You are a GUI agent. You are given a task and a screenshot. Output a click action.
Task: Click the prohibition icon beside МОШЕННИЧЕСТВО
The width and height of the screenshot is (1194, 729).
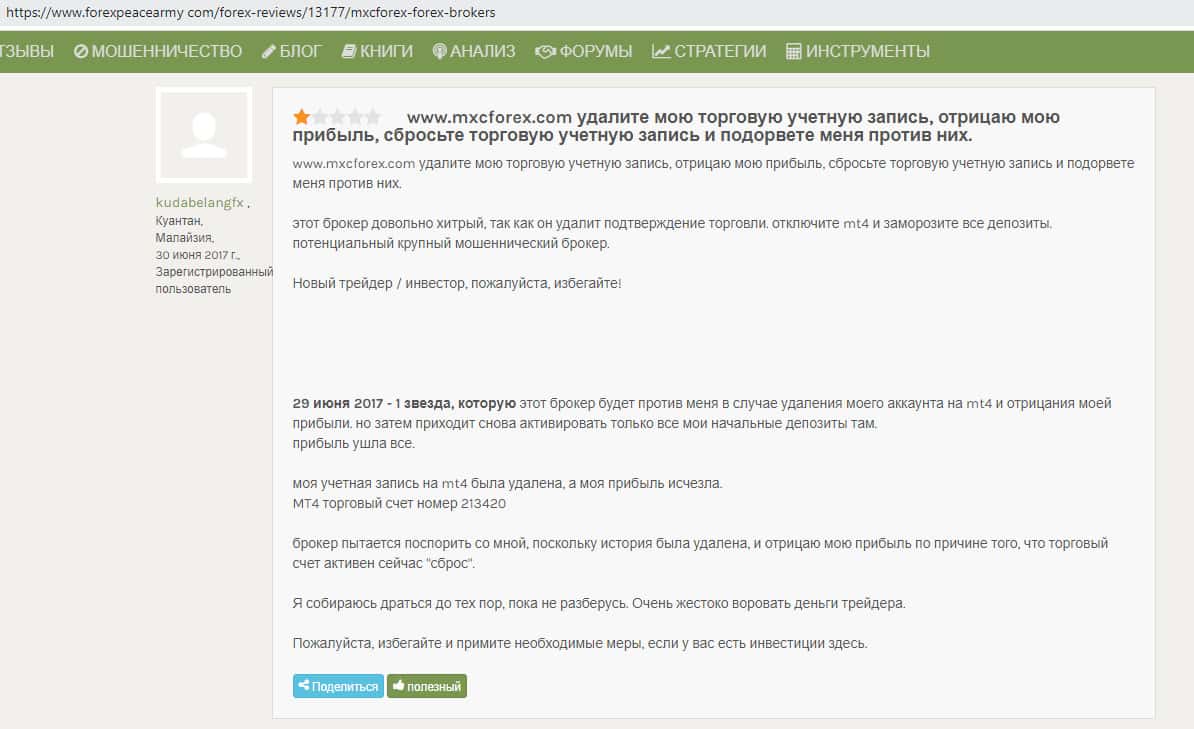click(x=81, y=51)
